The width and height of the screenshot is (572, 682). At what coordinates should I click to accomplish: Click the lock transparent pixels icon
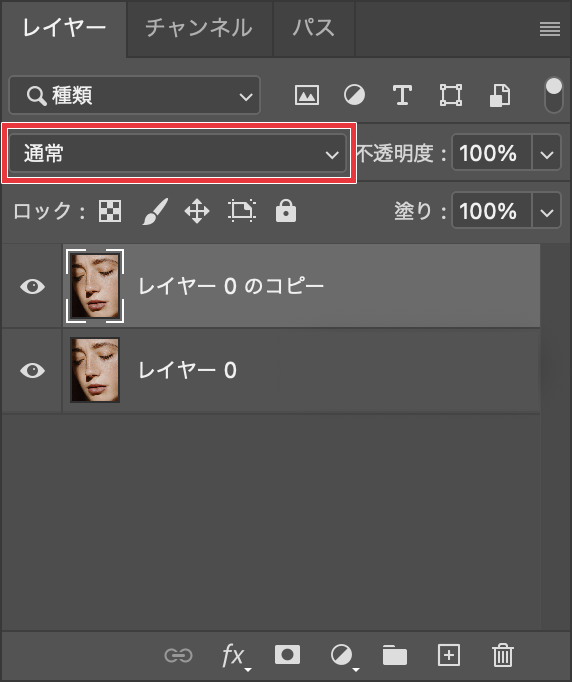[110, 211]
